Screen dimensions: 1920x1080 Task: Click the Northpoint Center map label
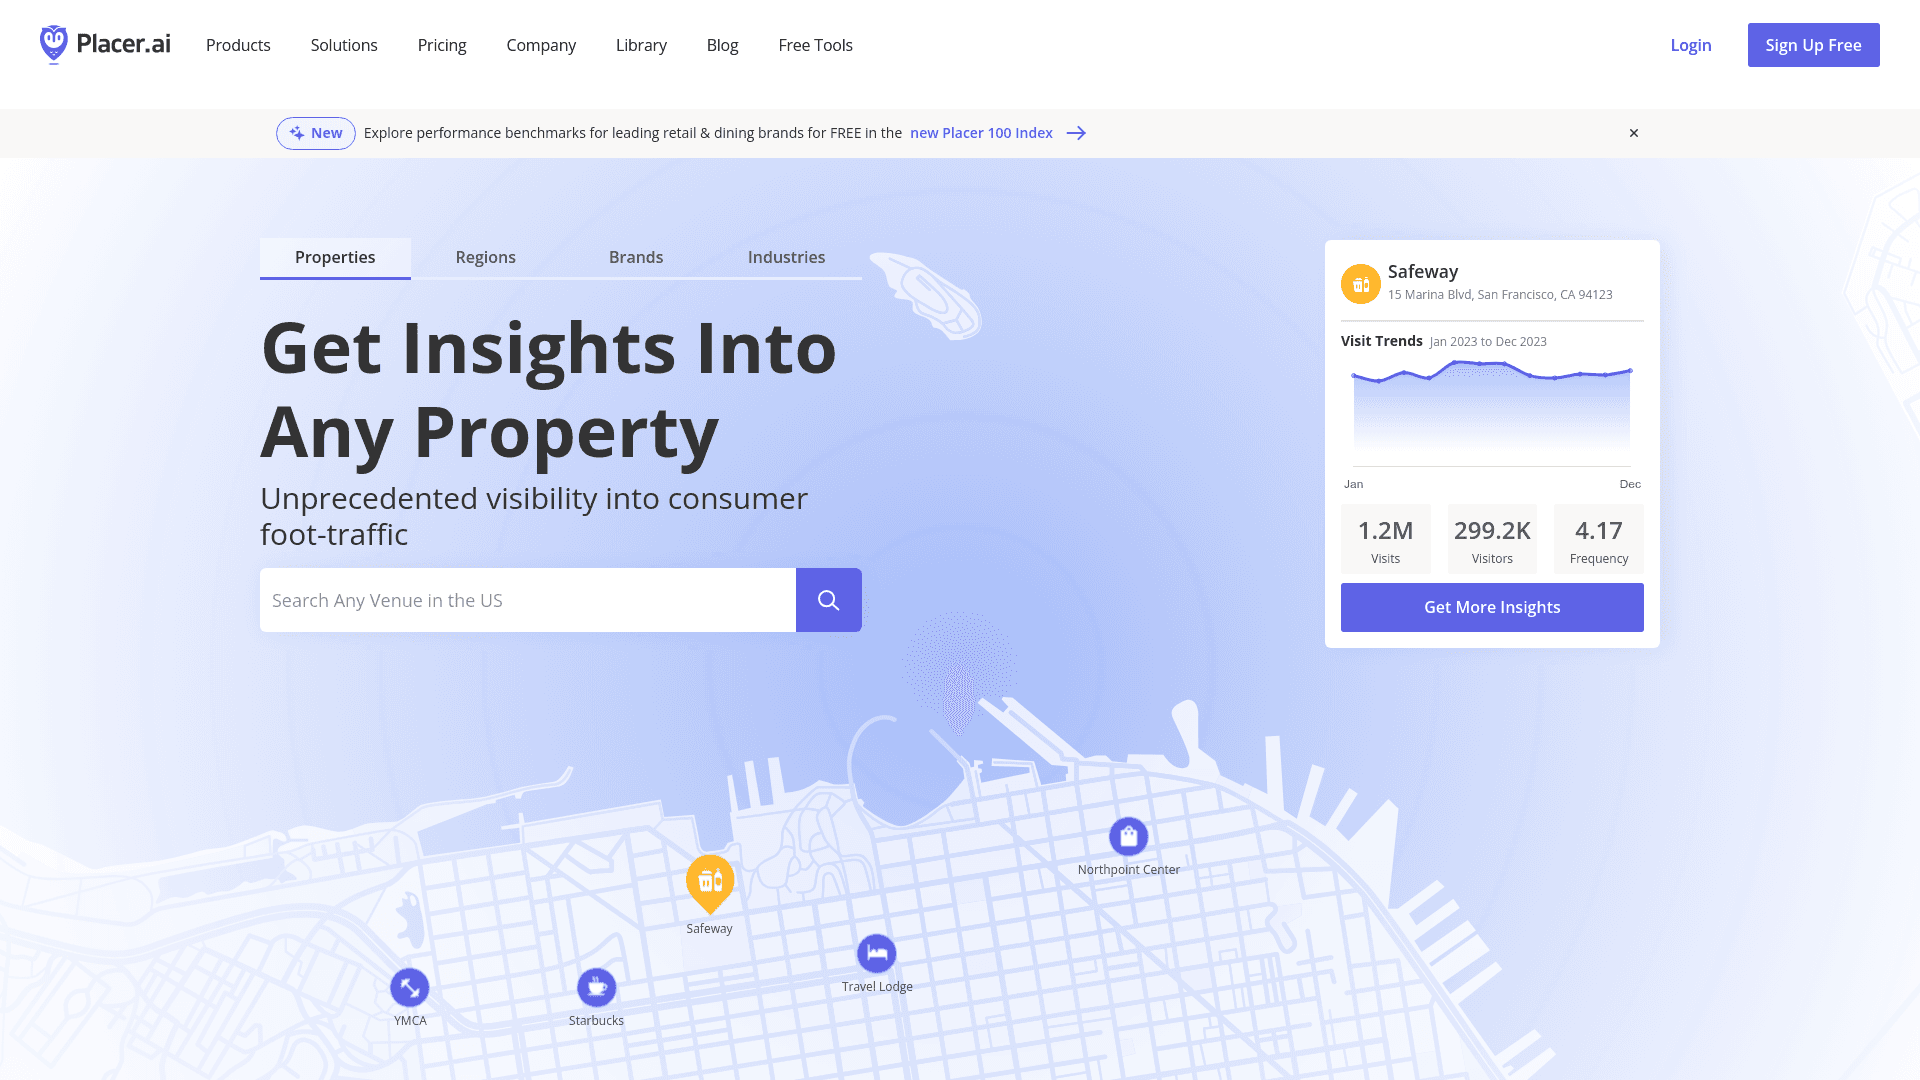click(1129, 870)
